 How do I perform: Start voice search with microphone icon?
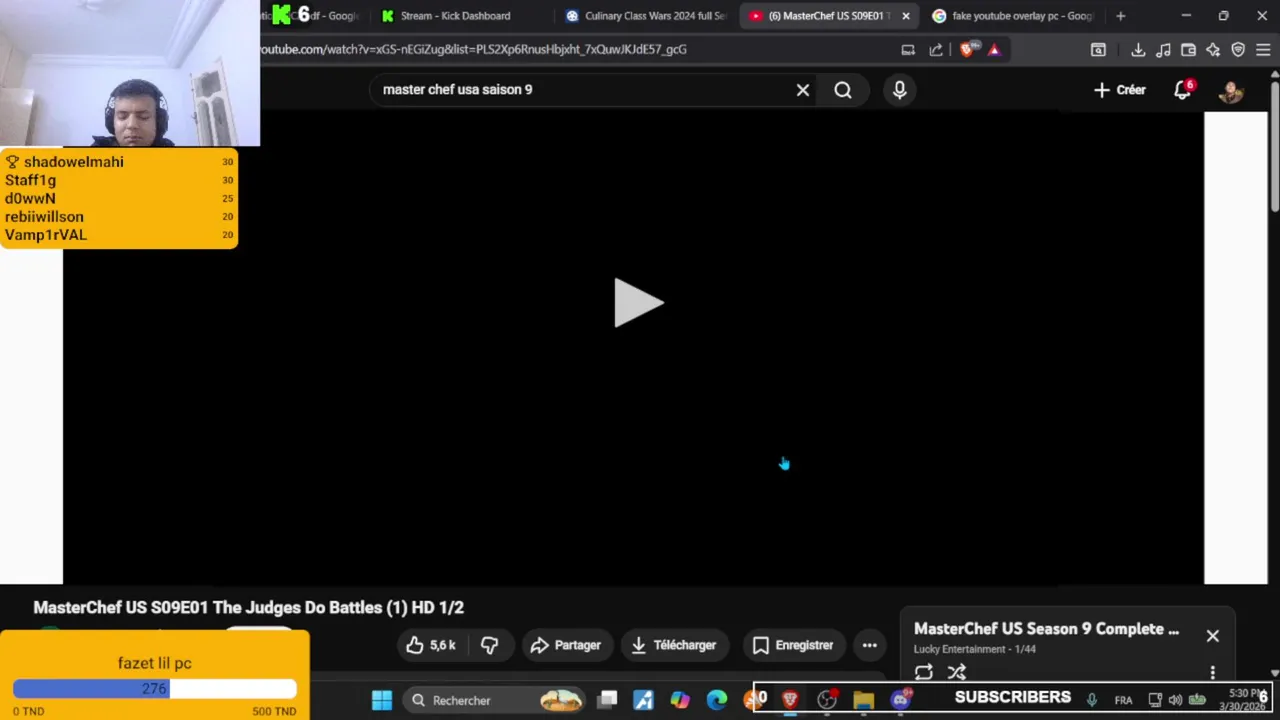pos(899,90)
